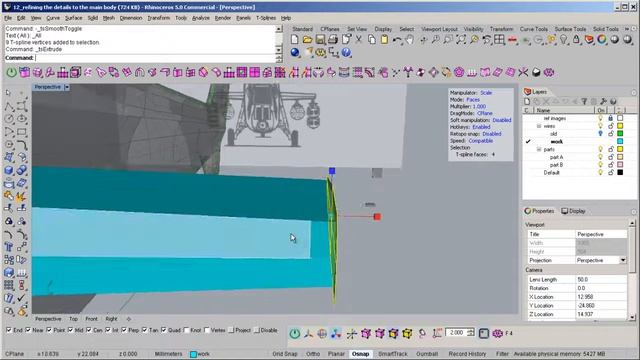Click the black and white cube icon
The height and width of the screenshot is (360, 640).
tap(536, 73)
